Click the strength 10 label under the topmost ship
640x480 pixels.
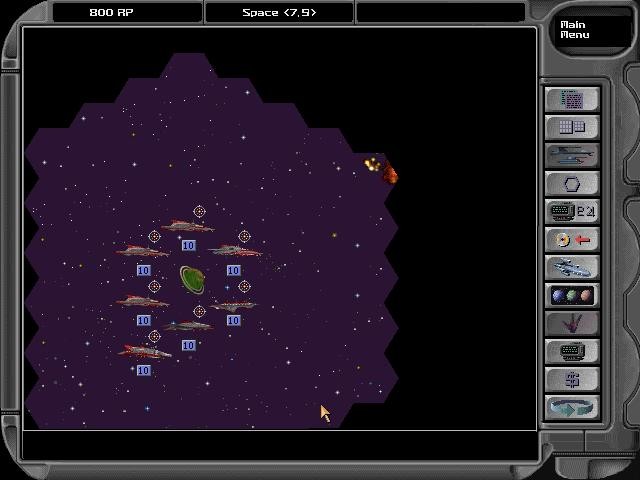188,245
